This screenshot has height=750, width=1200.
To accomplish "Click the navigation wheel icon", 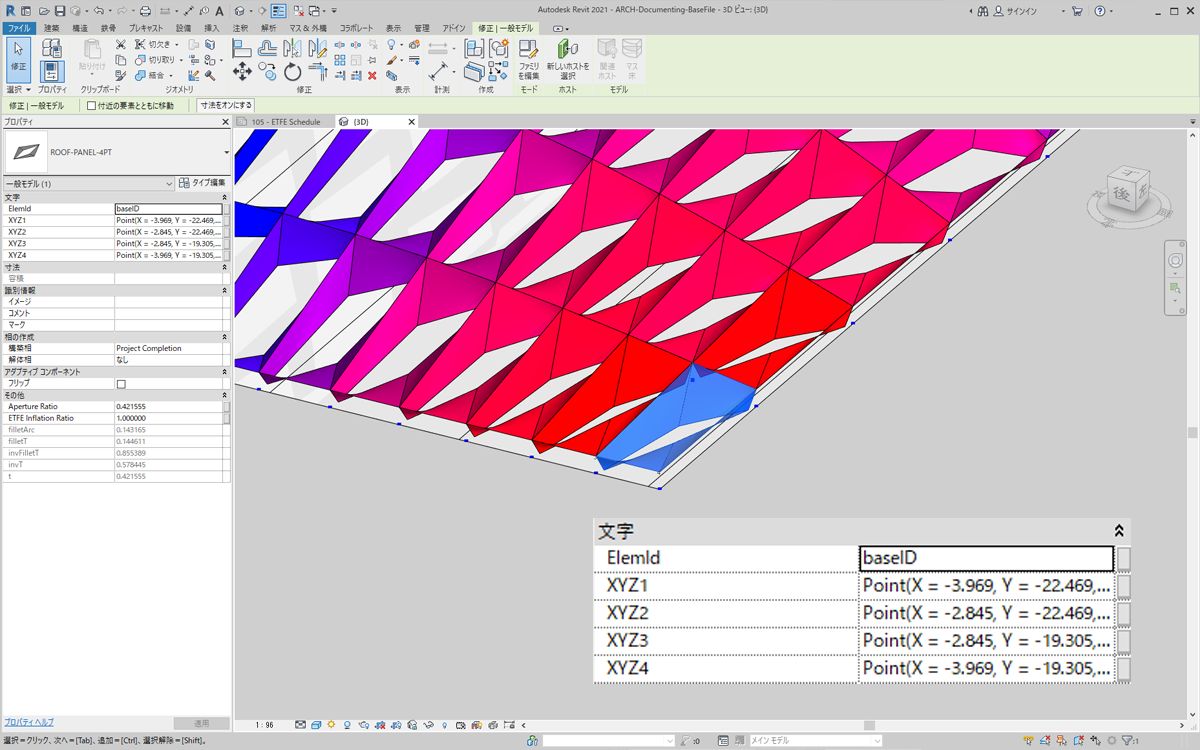I will pos(1175,260).
